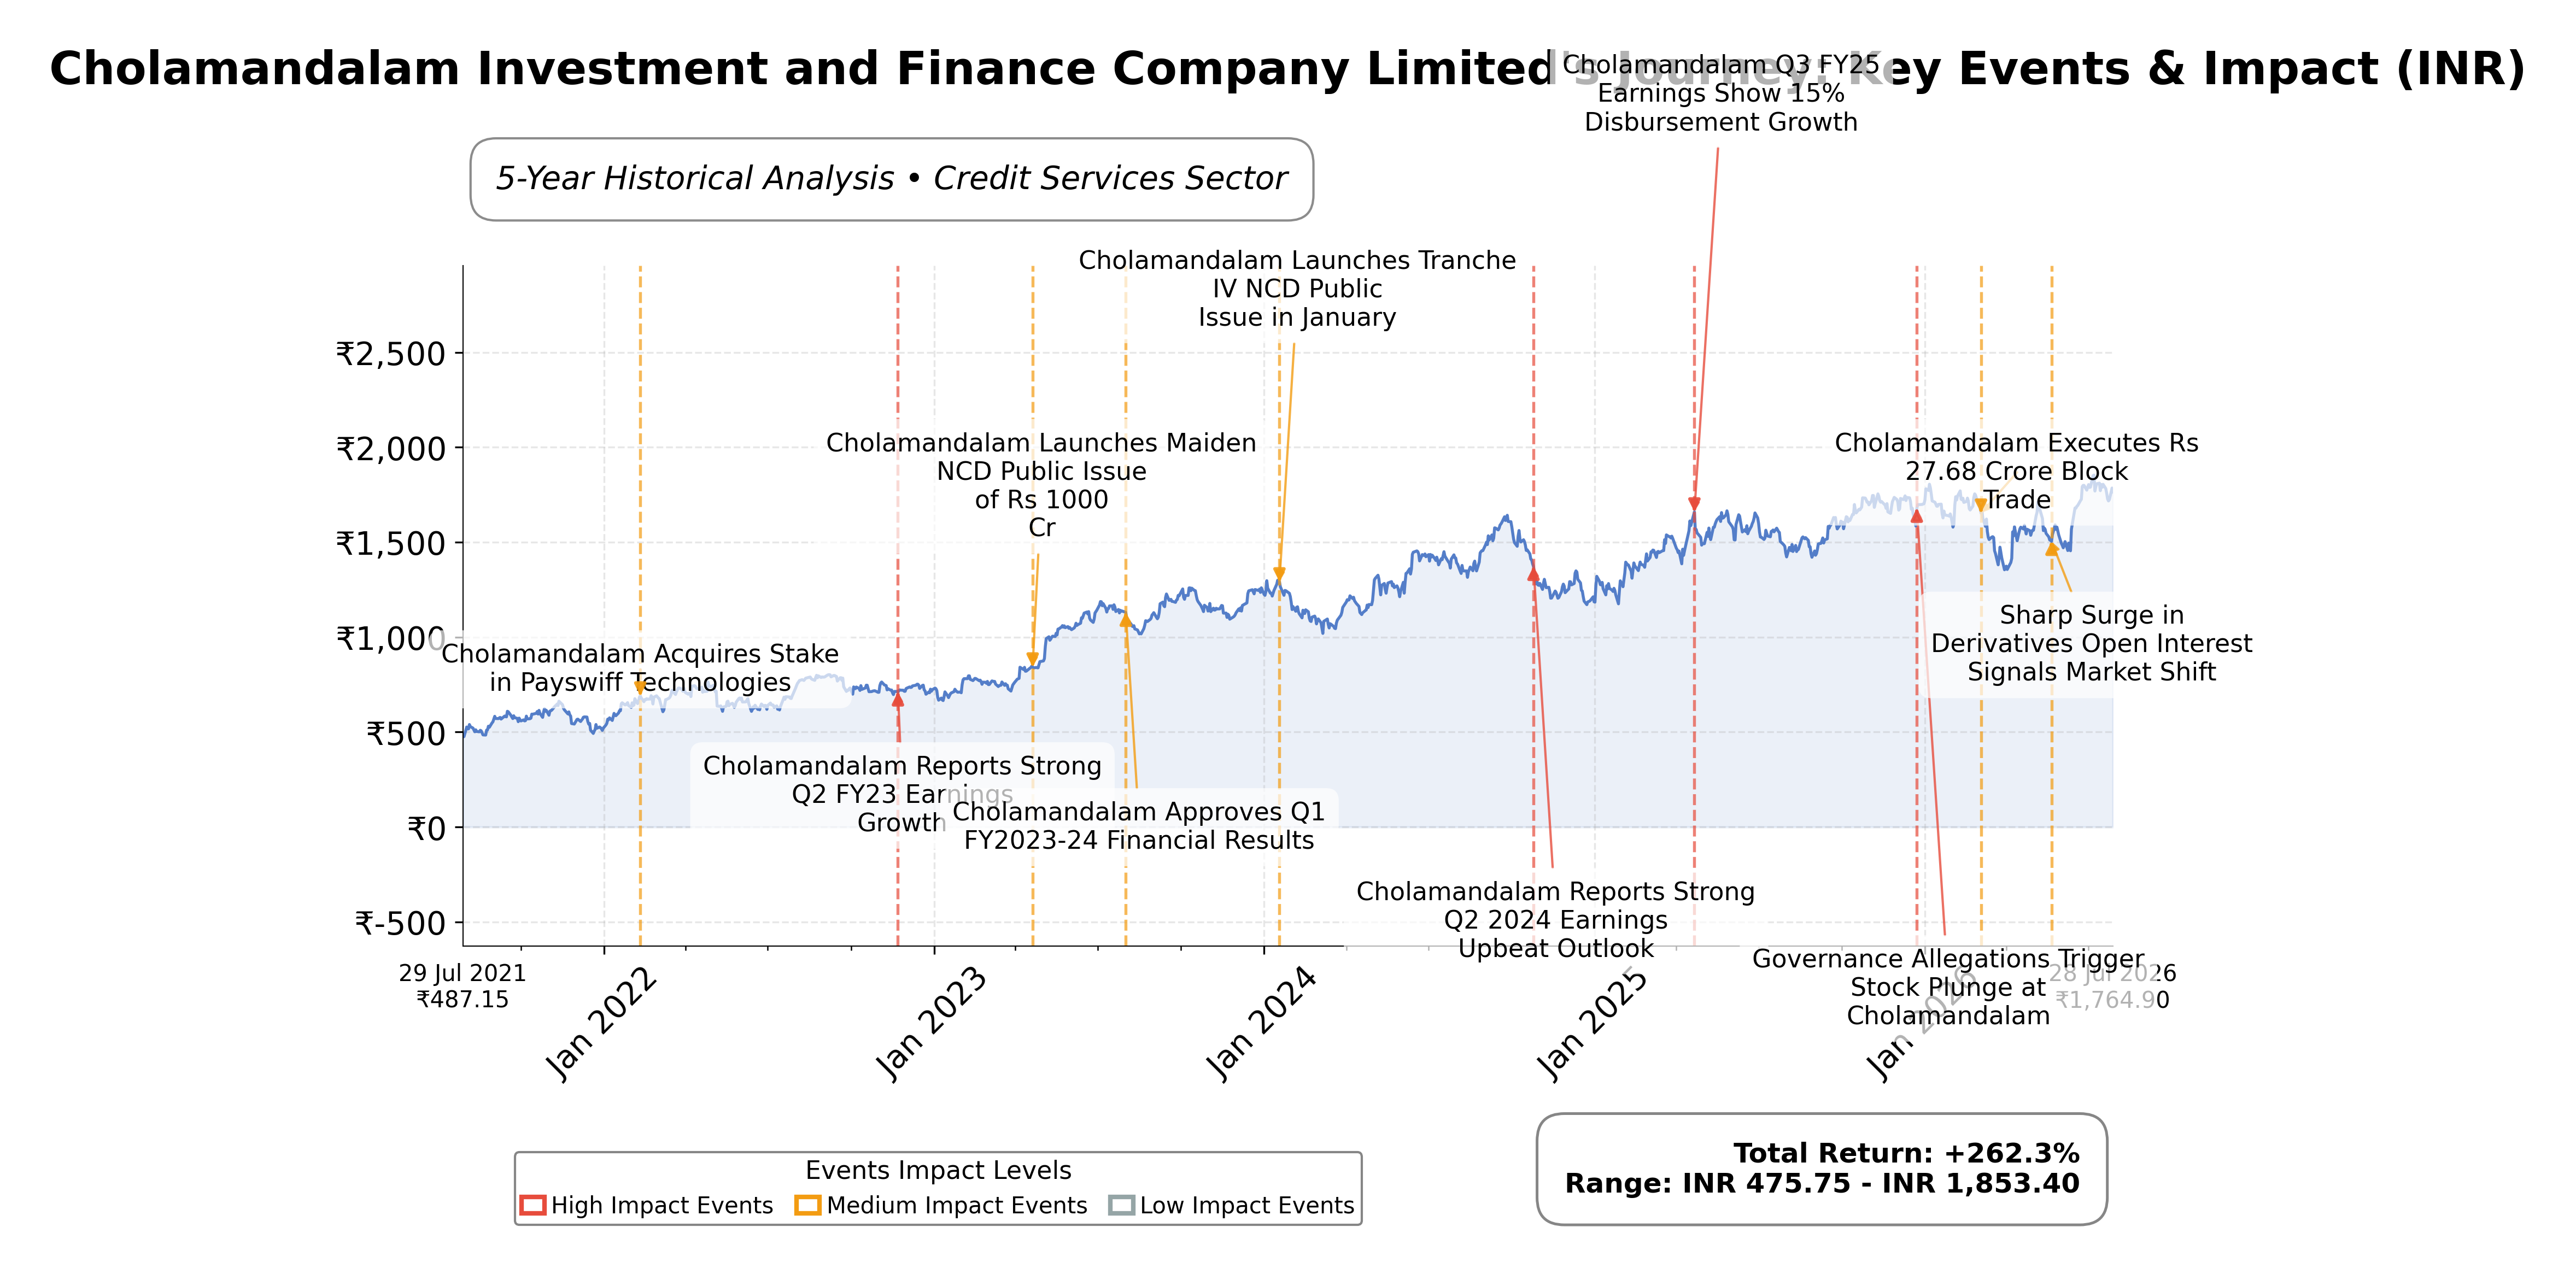Click the 'Reports Strong Q2 FY23 Earnings Growth' annotation
This screenshot has width=2576, height=1274.
click(902, 794)
